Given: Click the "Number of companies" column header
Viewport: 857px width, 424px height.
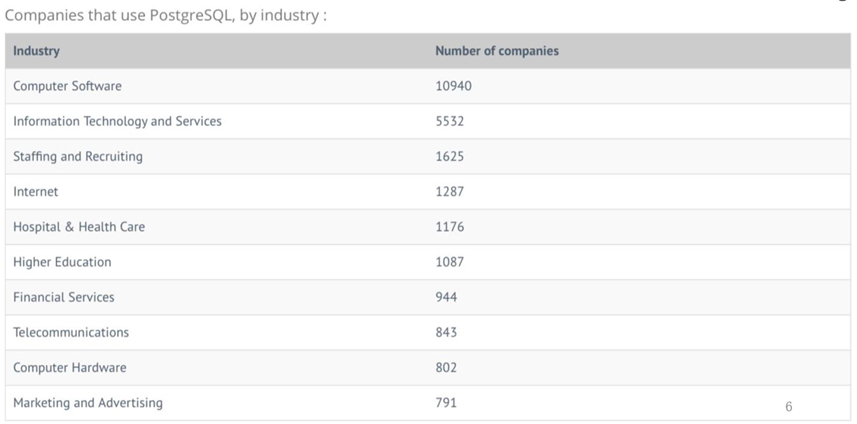Looking at the screenshot, I should 497,51.
